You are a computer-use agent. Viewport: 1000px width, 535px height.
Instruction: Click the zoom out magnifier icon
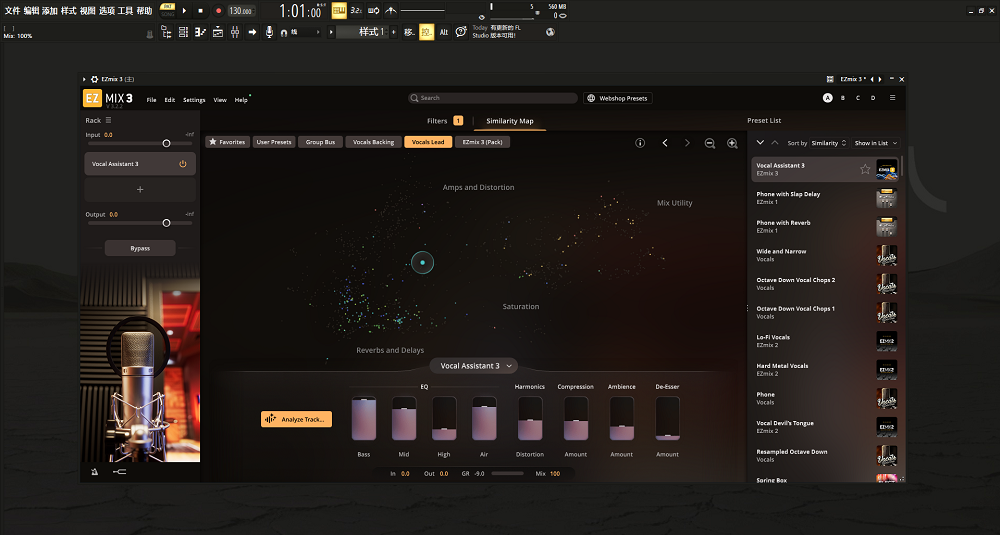(x=709, y=143)
